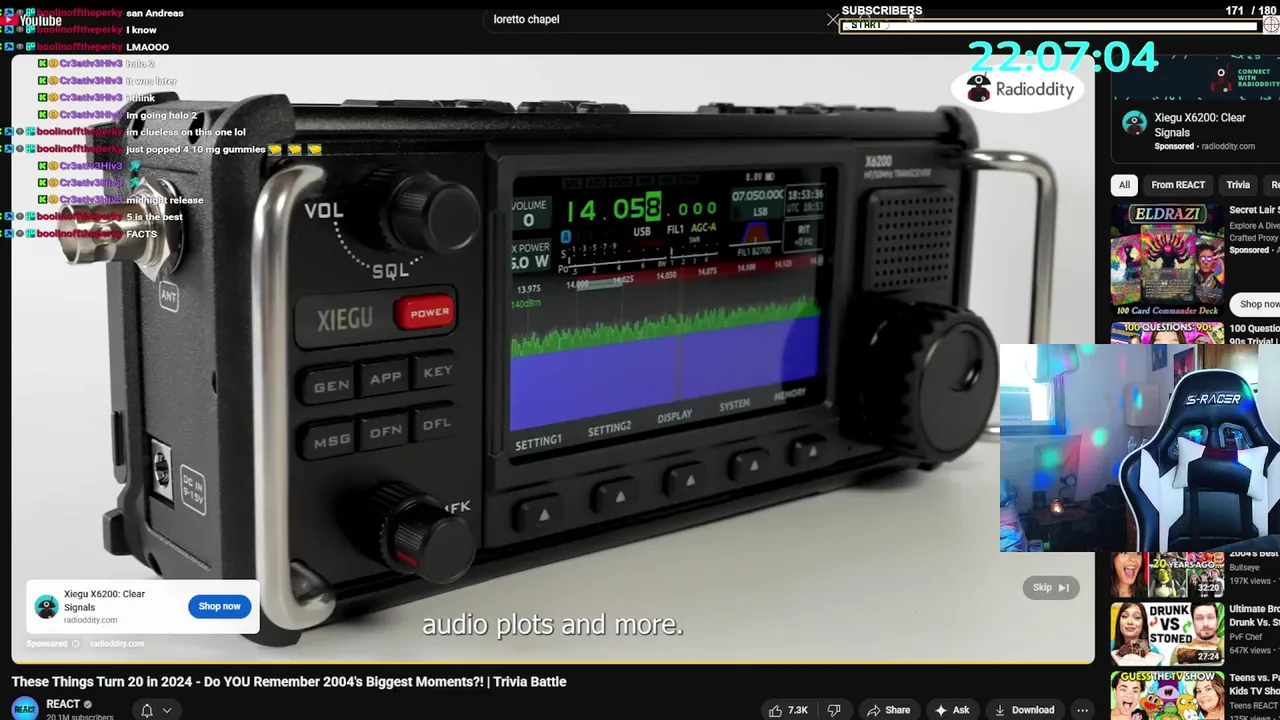This screenshot has height=720, width=1280.
Task: Clear the search box with the X icon
Action: click(832, 19)
